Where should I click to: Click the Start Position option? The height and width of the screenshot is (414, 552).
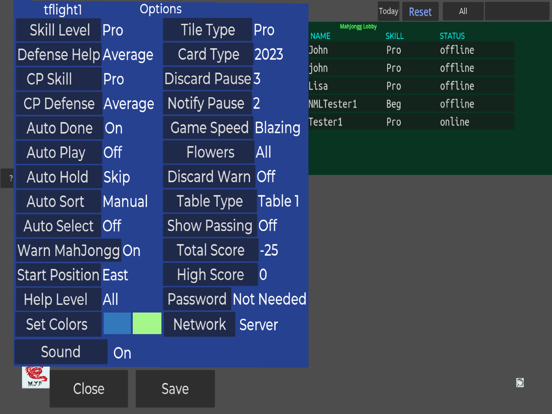coord(58,275)
